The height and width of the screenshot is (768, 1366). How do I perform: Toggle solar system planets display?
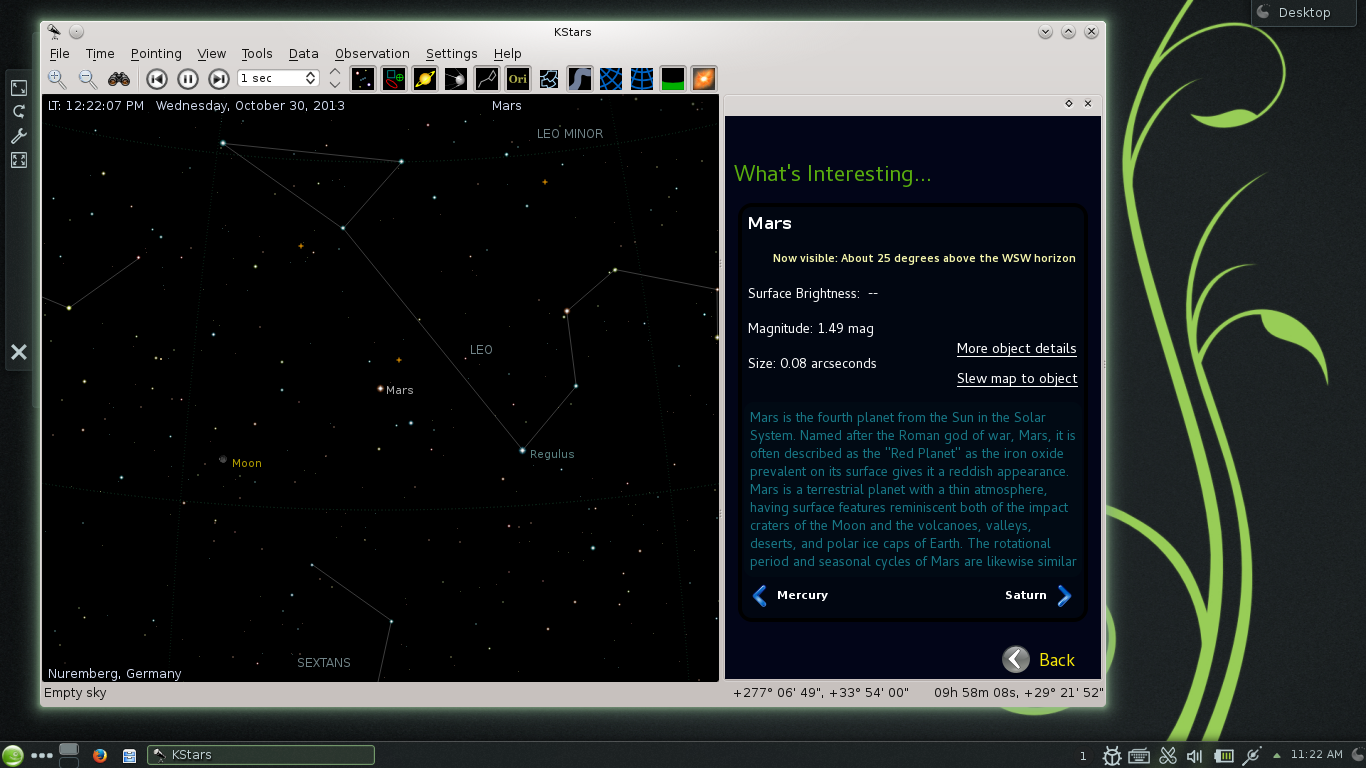click(x=425, y=79)
